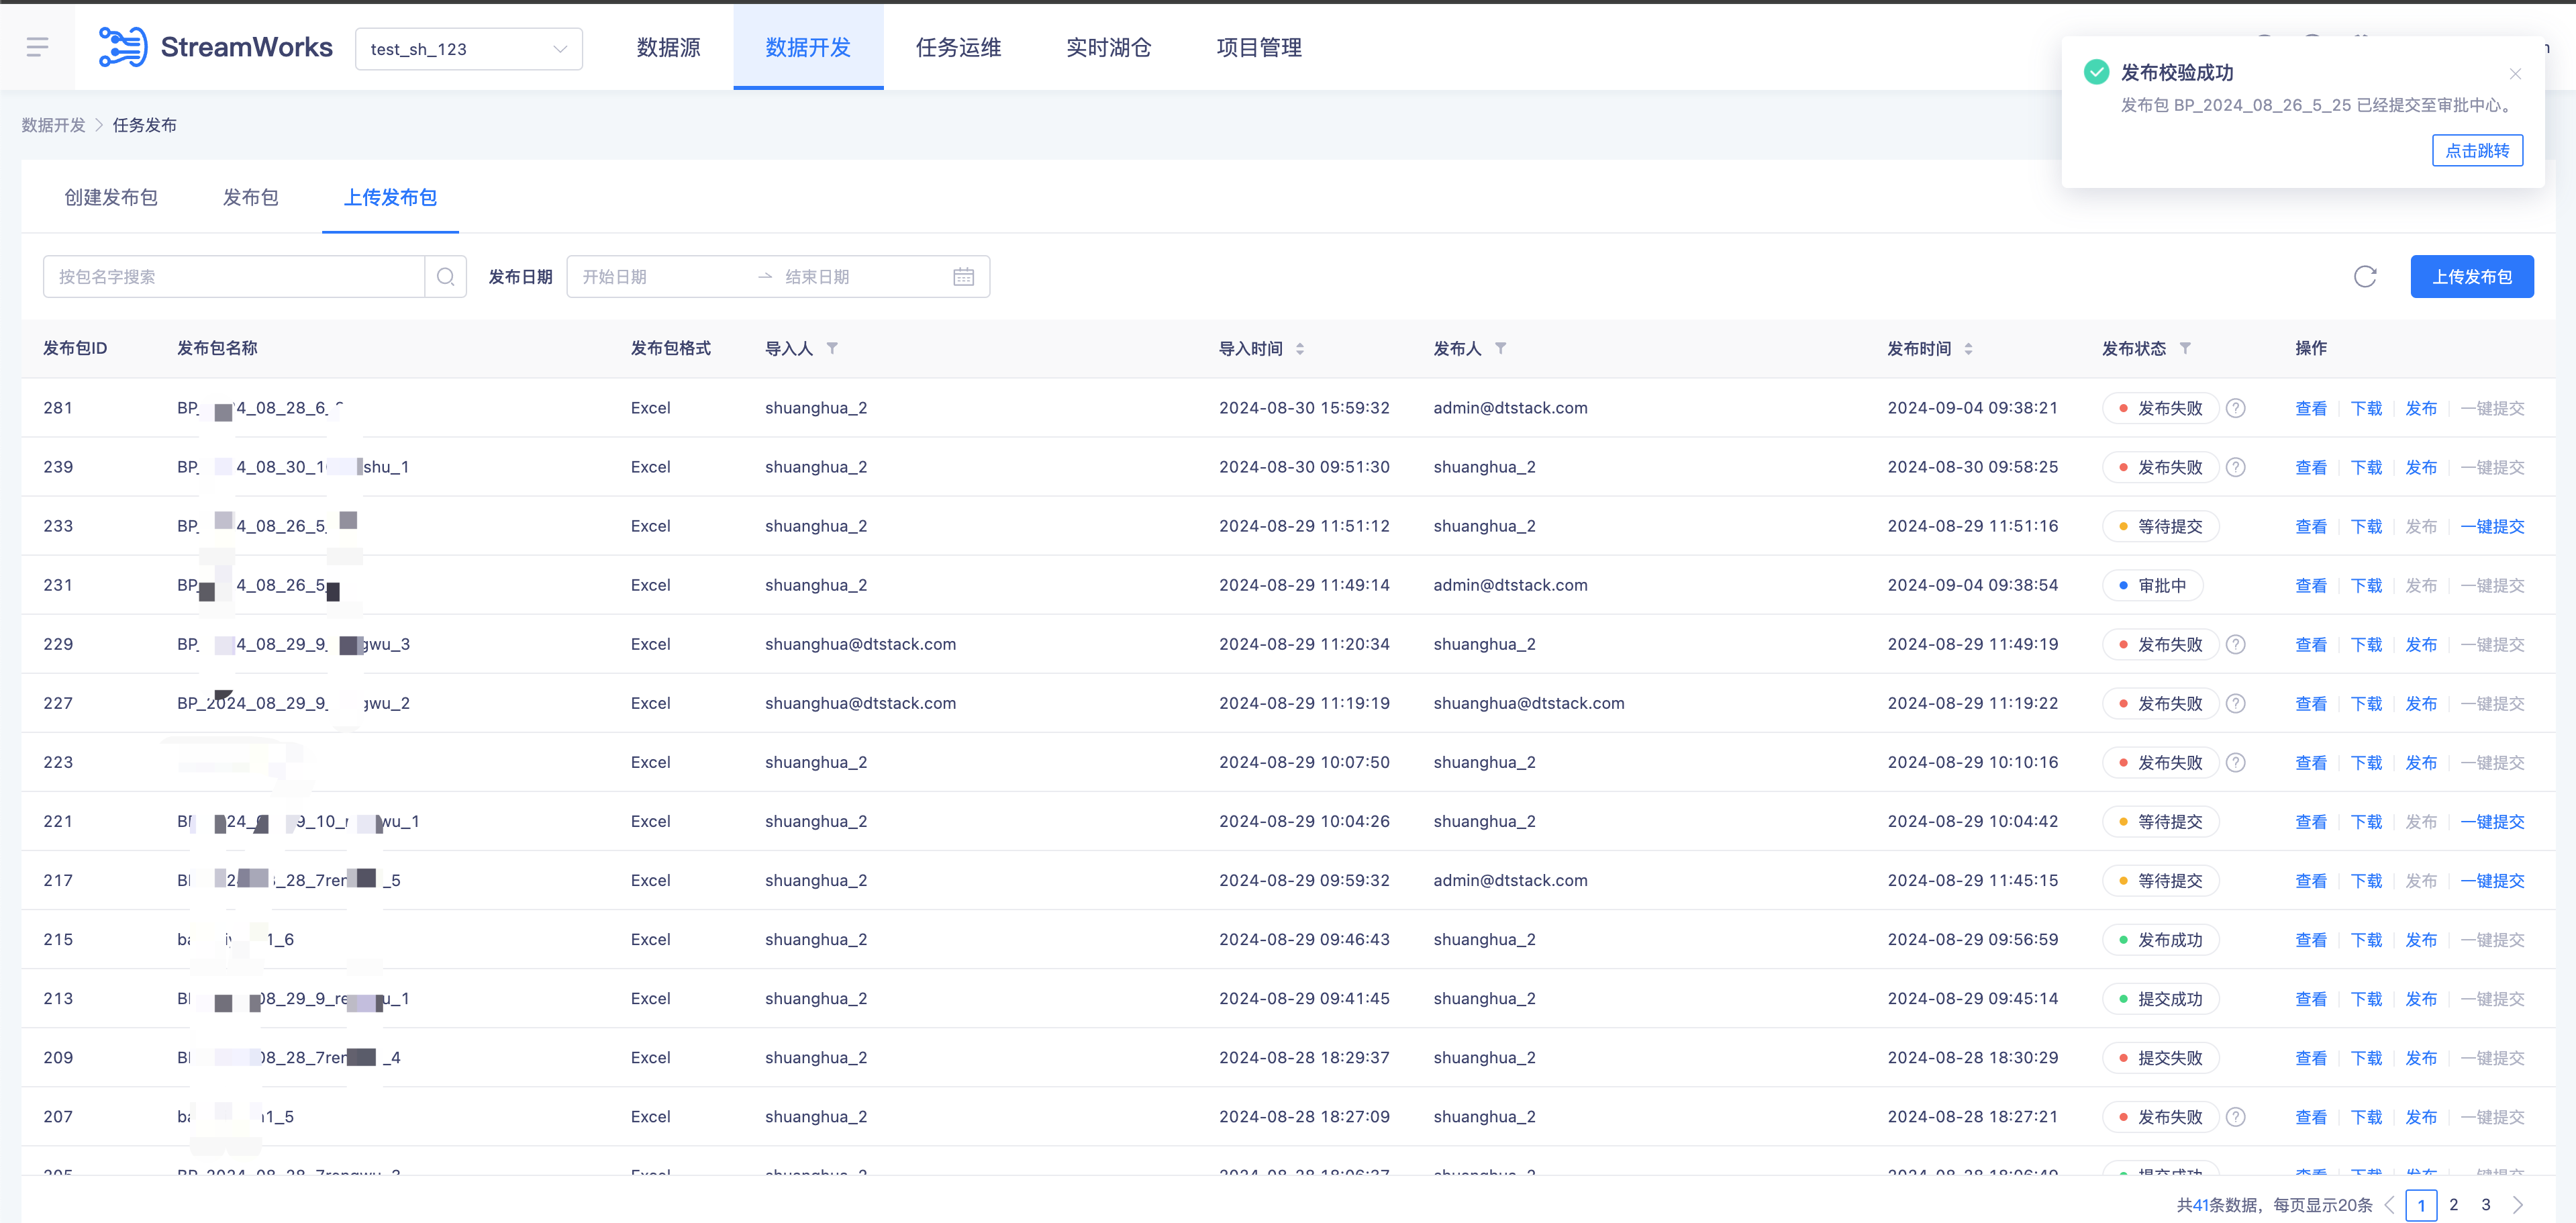Show failure reason for package 239
Image resolution: width=2576 pixels, height=1223 pixels.
point(2236,467)
